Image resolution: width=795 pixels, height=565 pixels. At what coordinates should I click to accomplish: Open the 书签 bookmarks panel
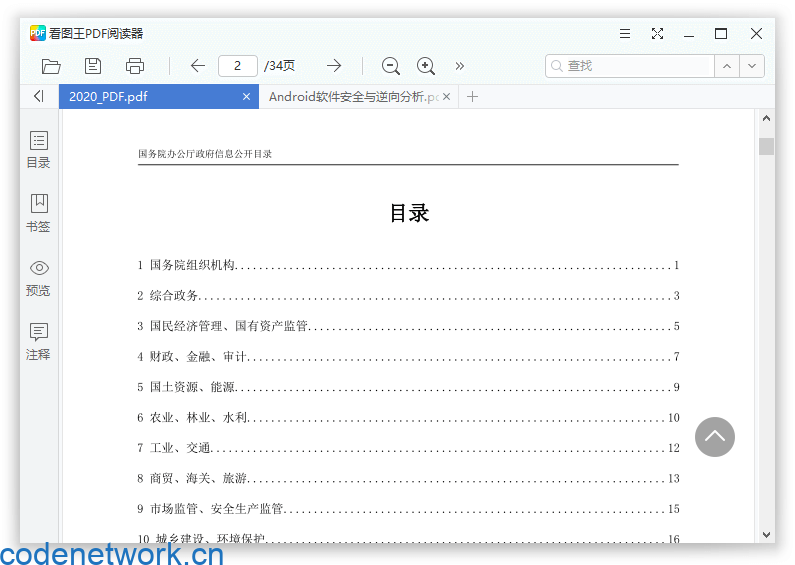(x=39, y=213)
